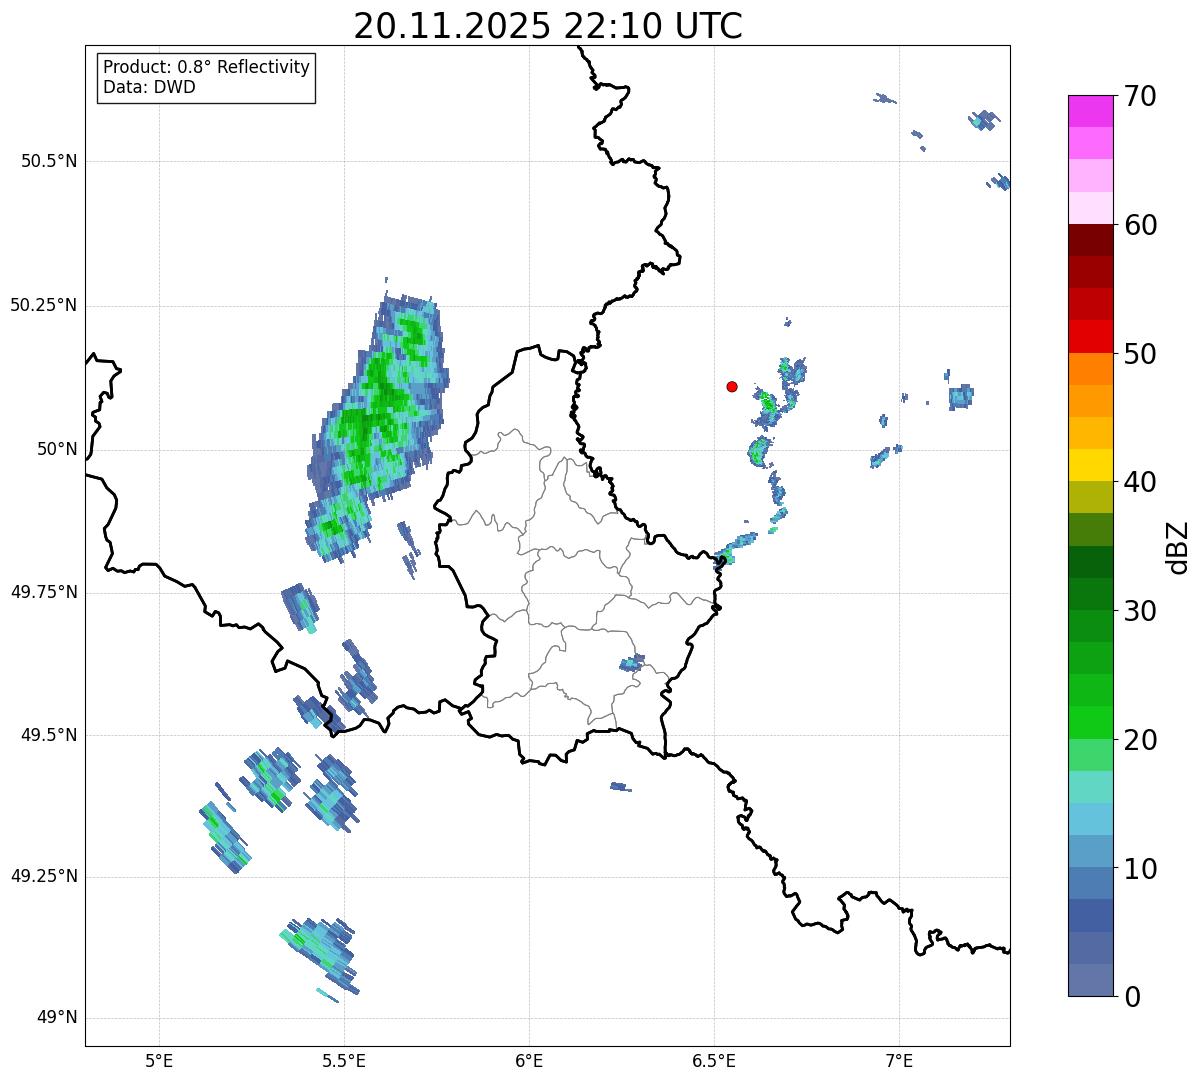Click the 6°E longitude label

pyautogui.click(x=529, y=1060)
